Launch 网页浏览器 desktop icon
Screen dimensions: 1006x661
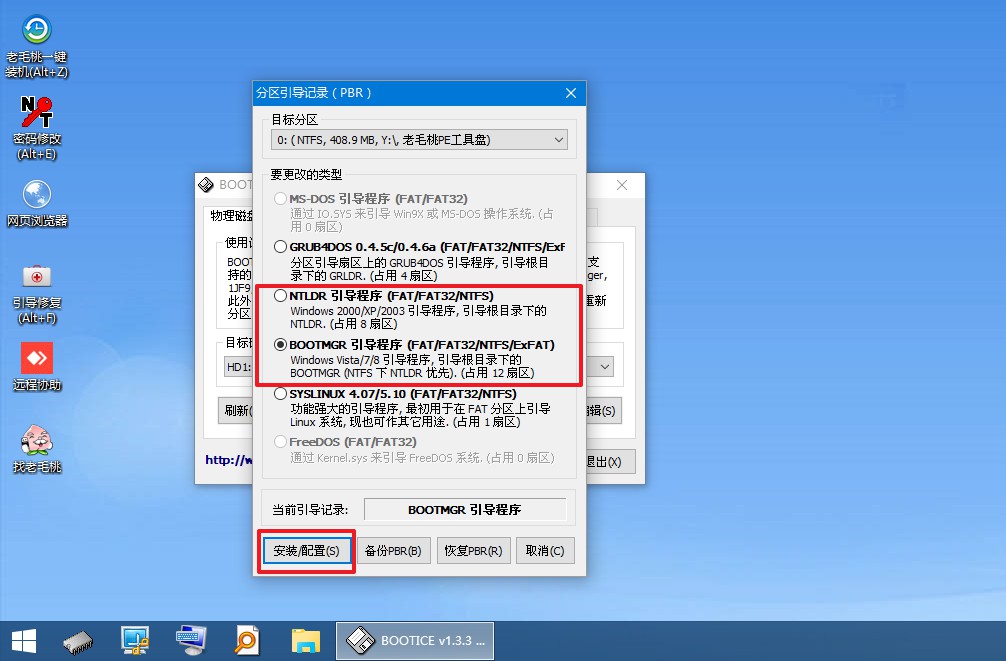37,204
